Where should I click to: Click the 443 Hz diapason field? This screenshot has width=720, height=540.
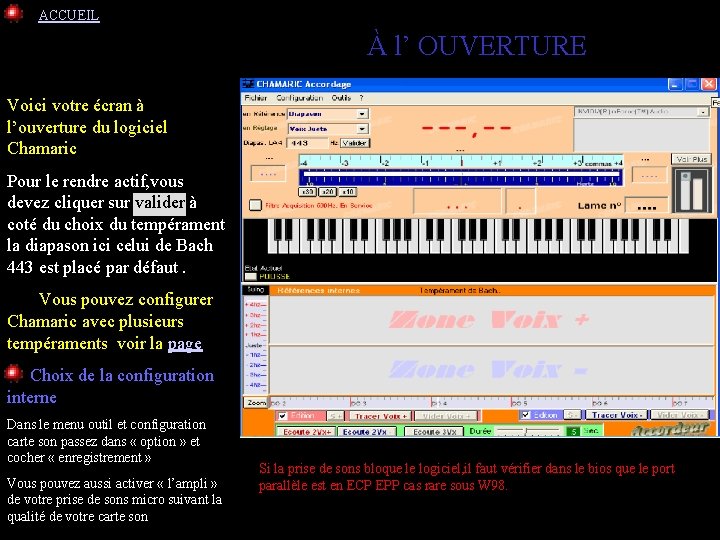pyautogui.click(x=308, y=143)
